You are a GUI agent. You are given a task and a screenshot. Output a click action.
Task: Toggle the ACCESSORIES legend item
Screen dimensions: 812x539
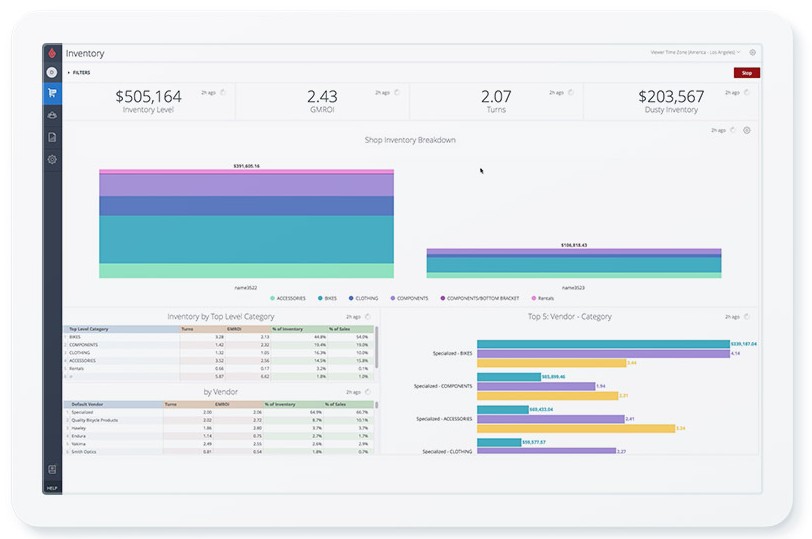[x=288, y=299]
